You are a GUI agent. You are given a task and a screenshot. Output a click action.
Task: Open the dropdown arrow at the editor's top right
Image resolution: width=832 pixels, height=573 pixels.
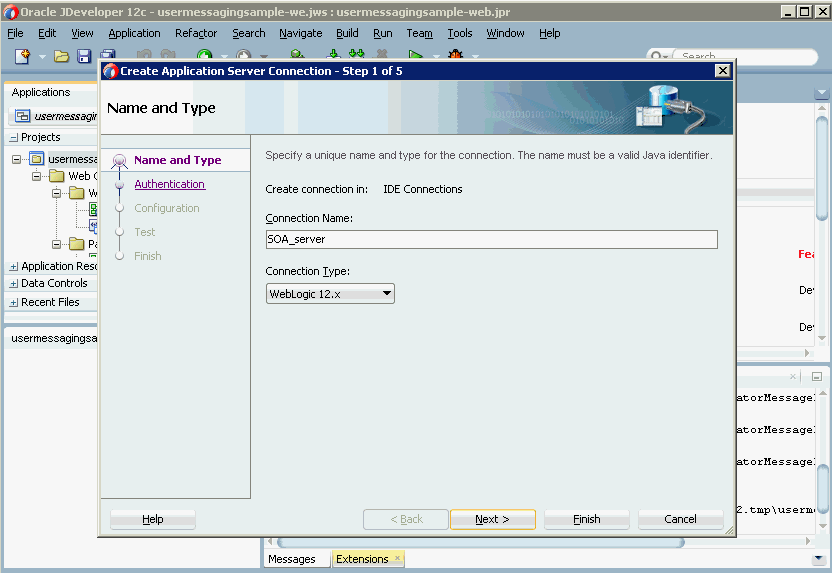(x=821, y=93)
